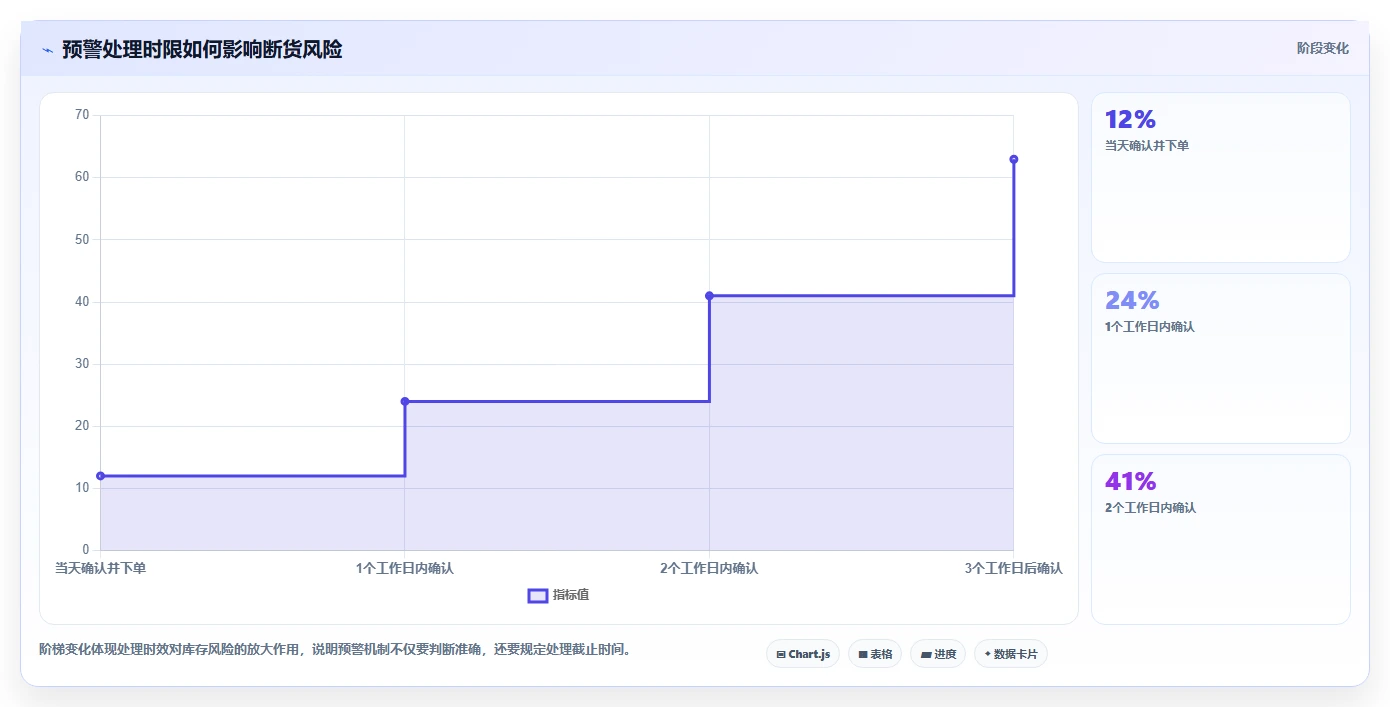Click the card label 2个工作日内确认

click(x=1150, y=508)
